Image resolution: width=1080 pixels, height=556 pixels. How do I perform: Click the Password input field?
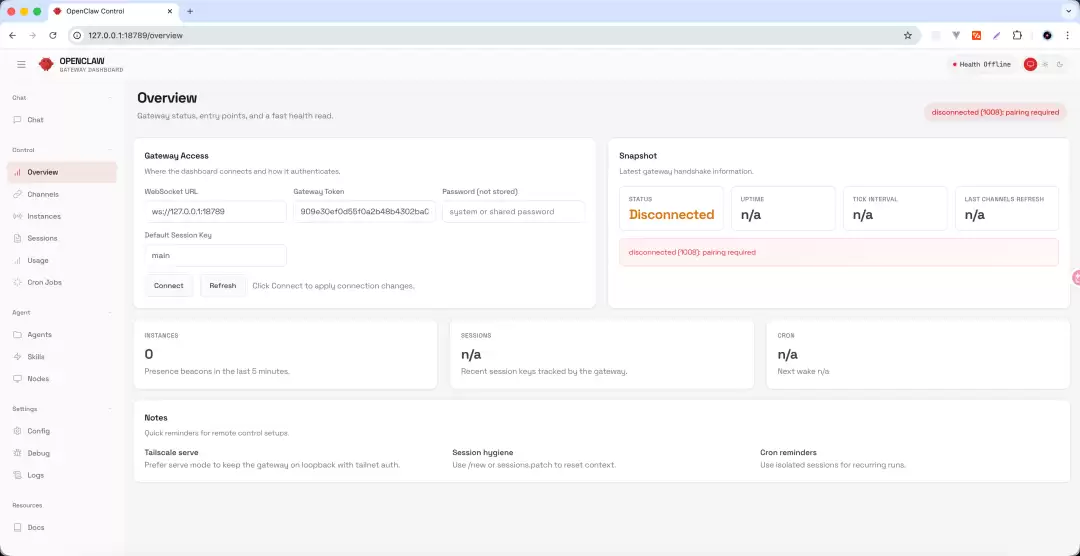[513, 211]
